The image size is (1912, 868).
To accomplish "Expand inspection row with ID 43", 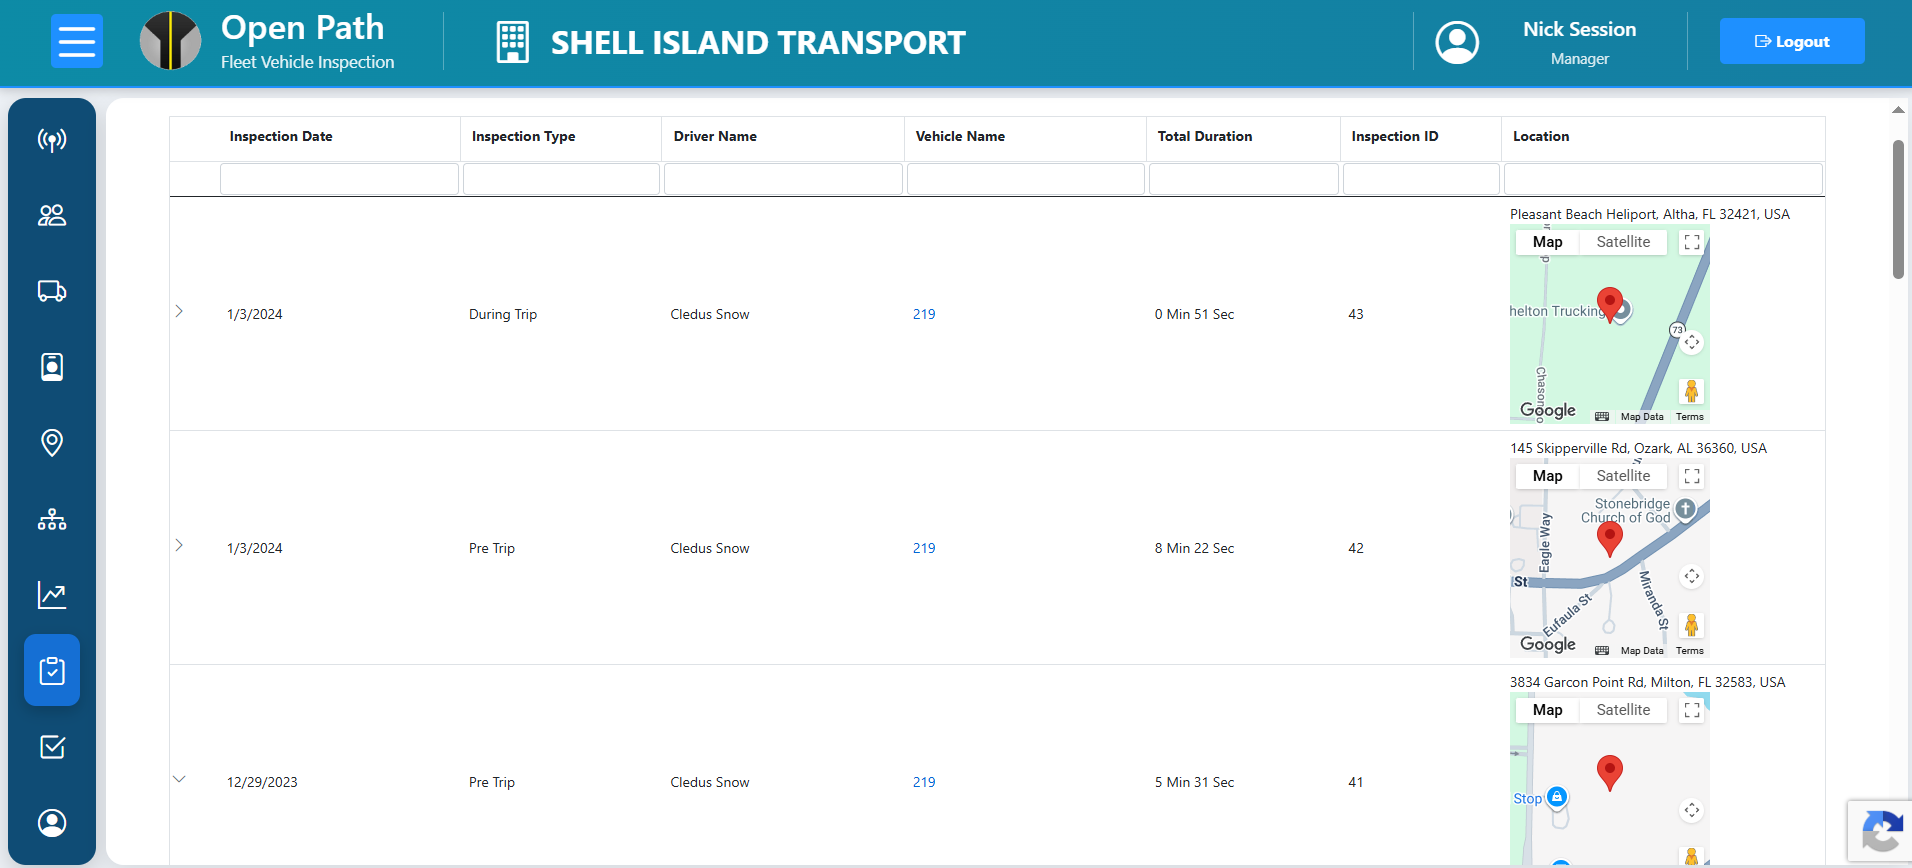I will 179,311.
